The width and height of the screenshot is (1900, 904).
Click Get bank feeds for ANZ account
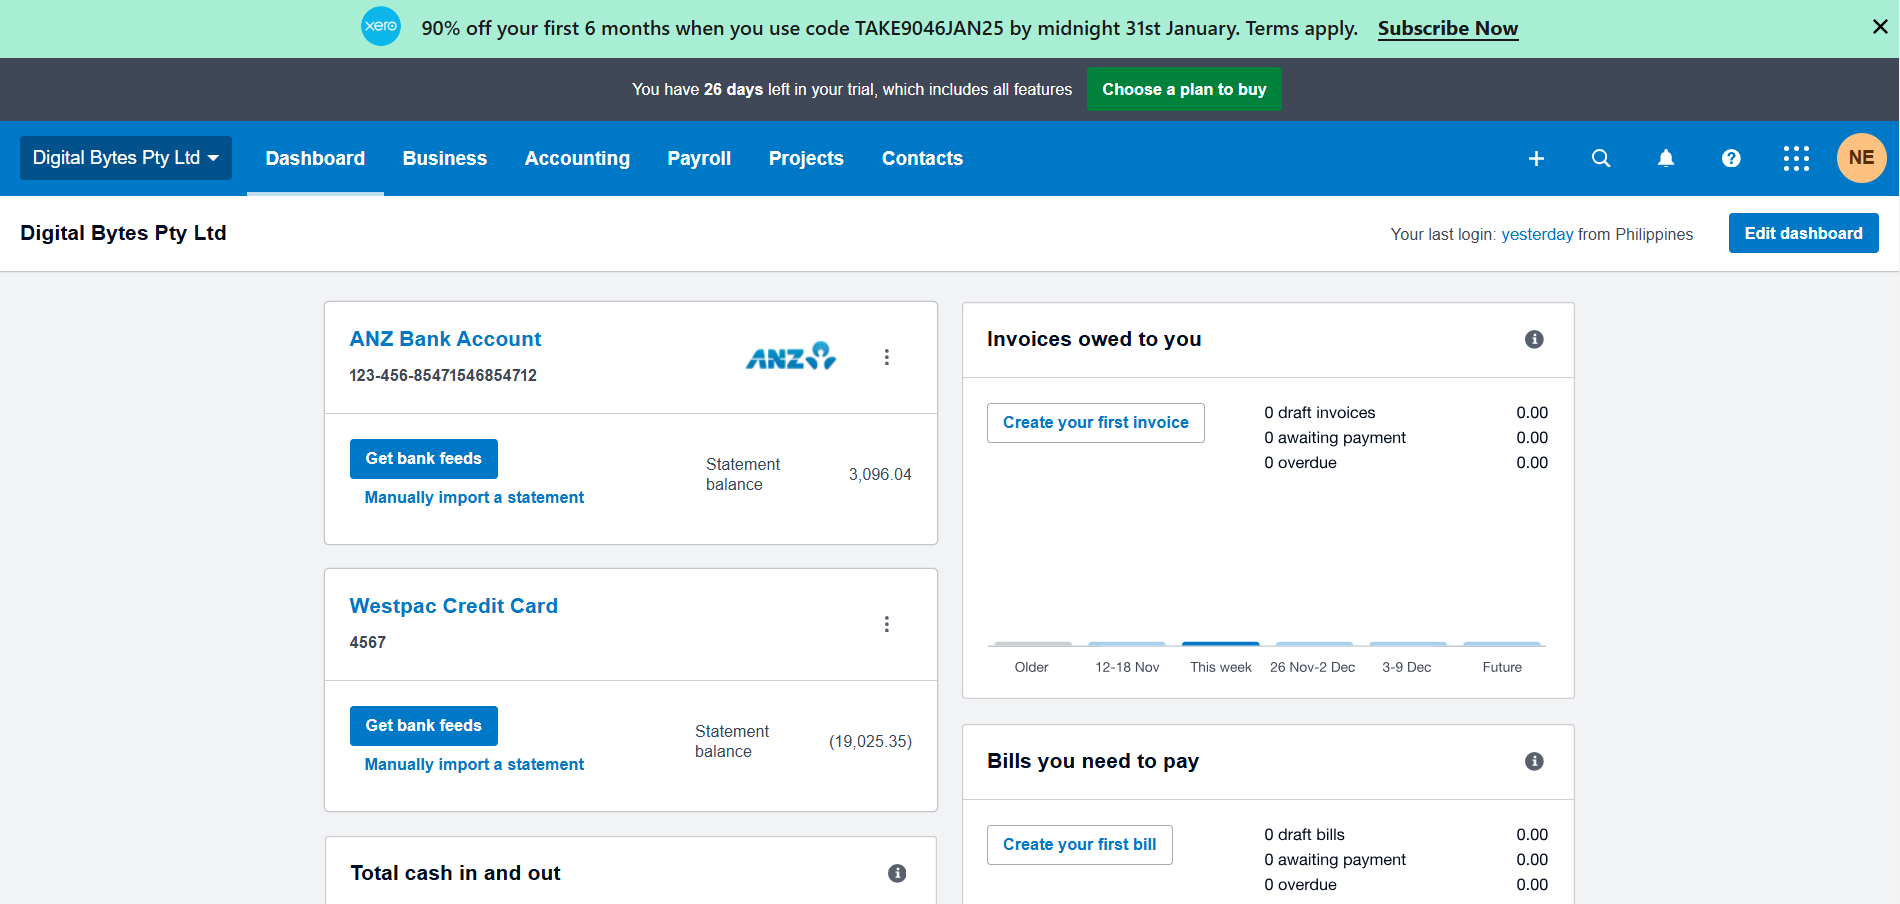pos(423,458)
